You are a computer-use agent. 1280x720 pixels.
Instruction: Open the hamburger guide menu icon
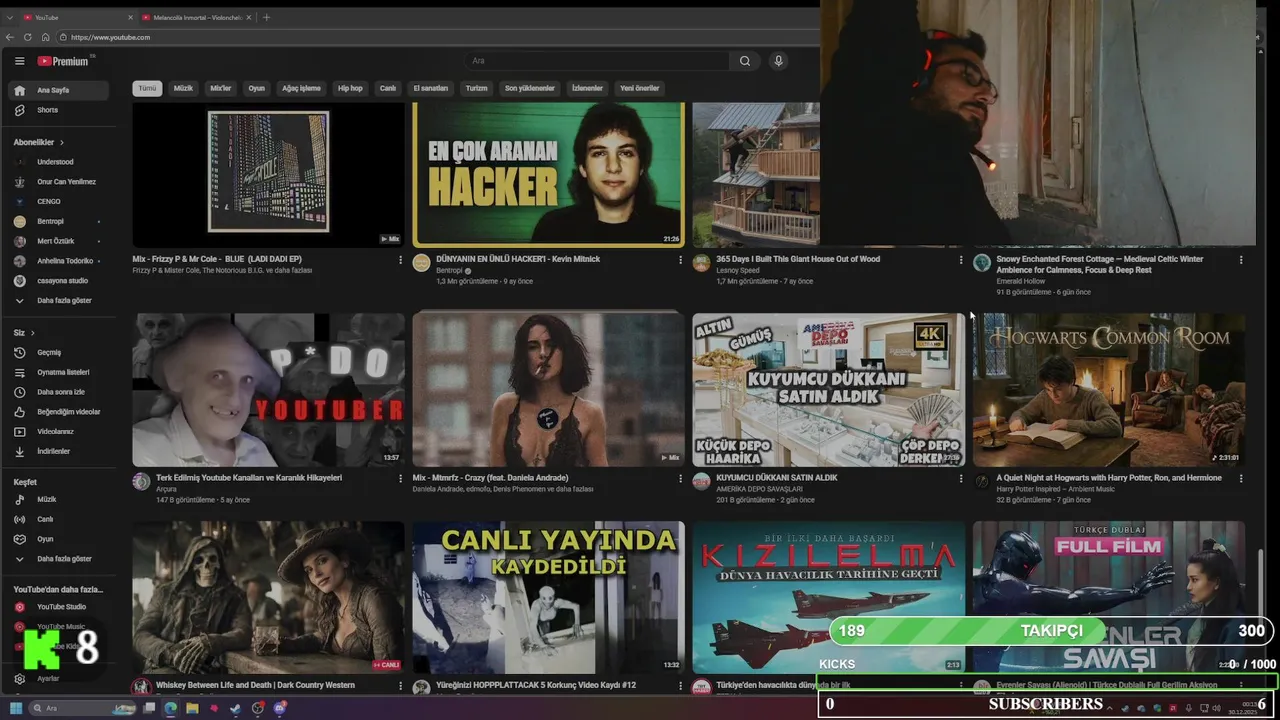pyautogui.click(x=19, y=61)
